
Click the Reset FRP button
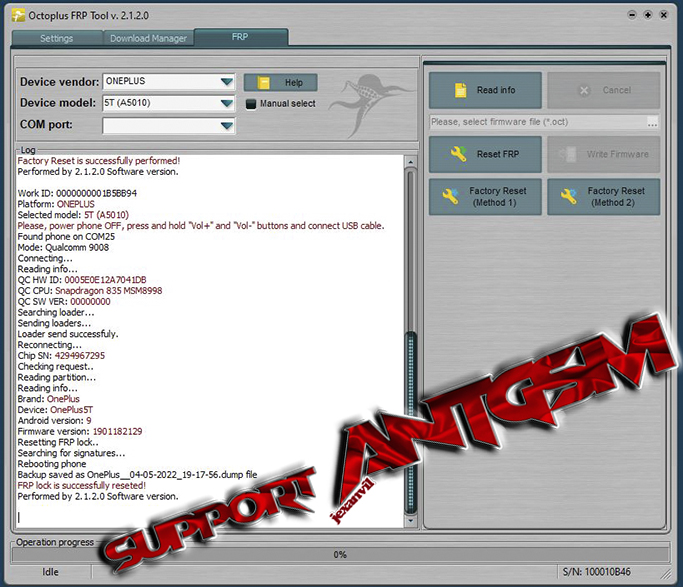485,154
